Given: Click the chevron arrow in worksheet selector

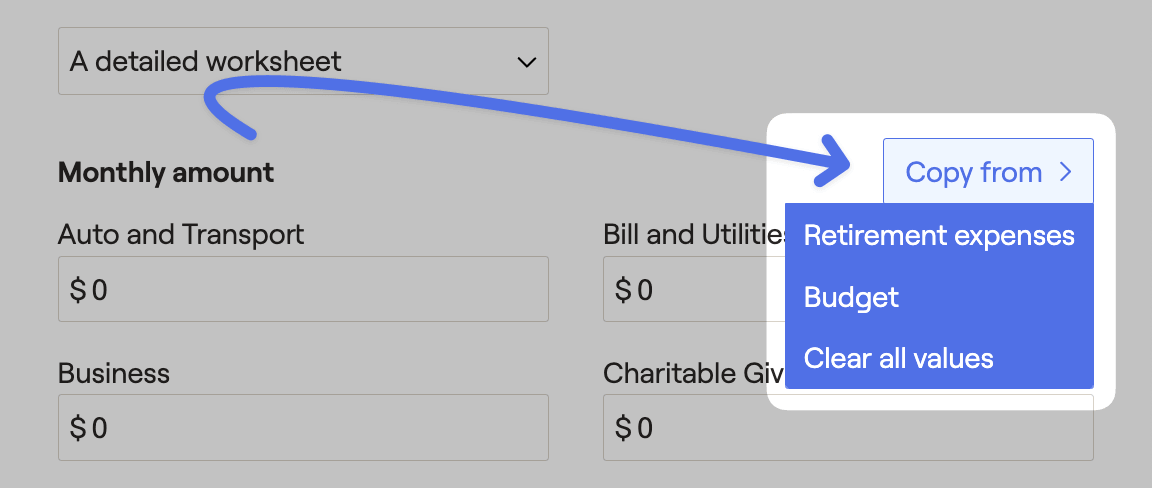Looking at the screenshot, I should coord(526,62).
